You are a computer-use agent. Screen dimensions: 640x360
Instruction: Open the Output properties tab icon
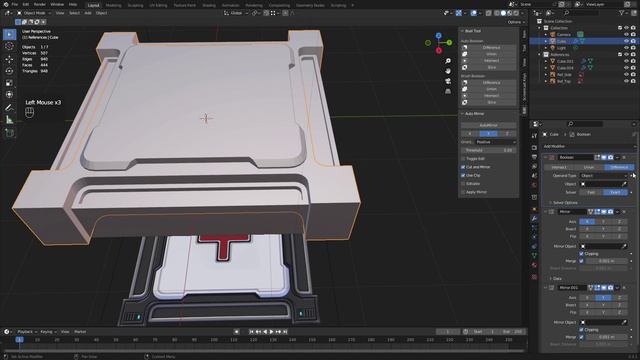tap(534, 157)
